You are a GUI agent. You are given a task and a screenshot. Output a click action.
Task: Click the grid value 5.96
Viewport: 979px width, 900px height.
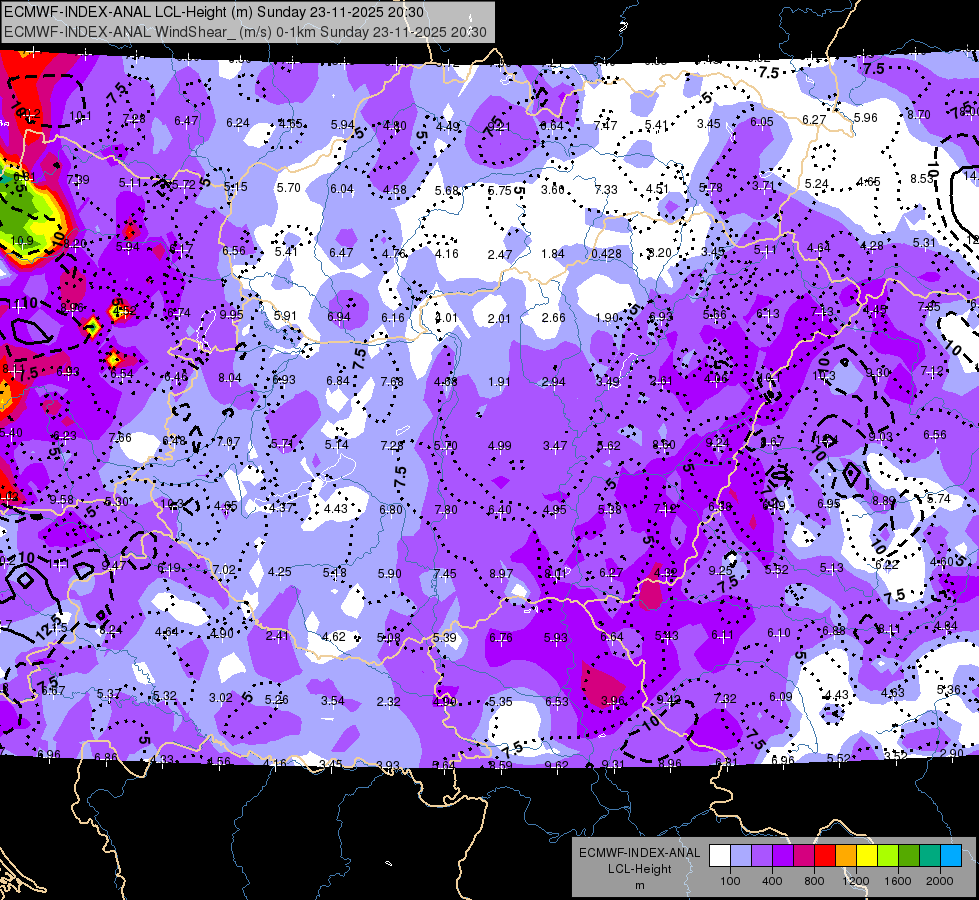coord(865,117)
